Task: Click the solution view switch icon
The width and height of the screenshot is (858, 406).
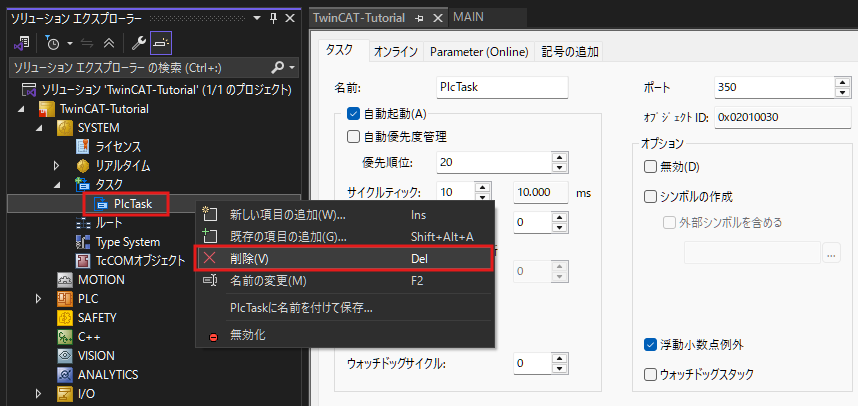Action: [x=22, y=44]
